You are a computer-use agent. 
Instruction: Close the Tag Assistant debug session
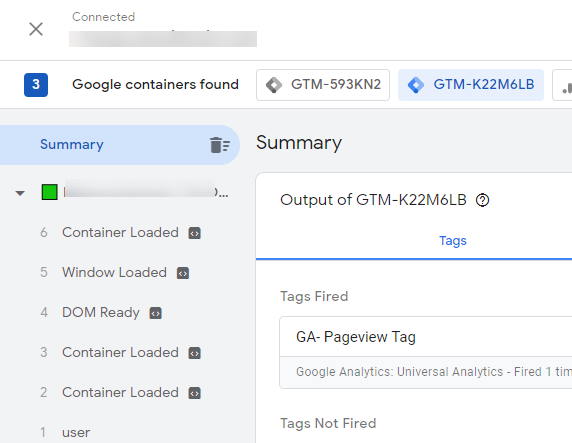[36, 29]
